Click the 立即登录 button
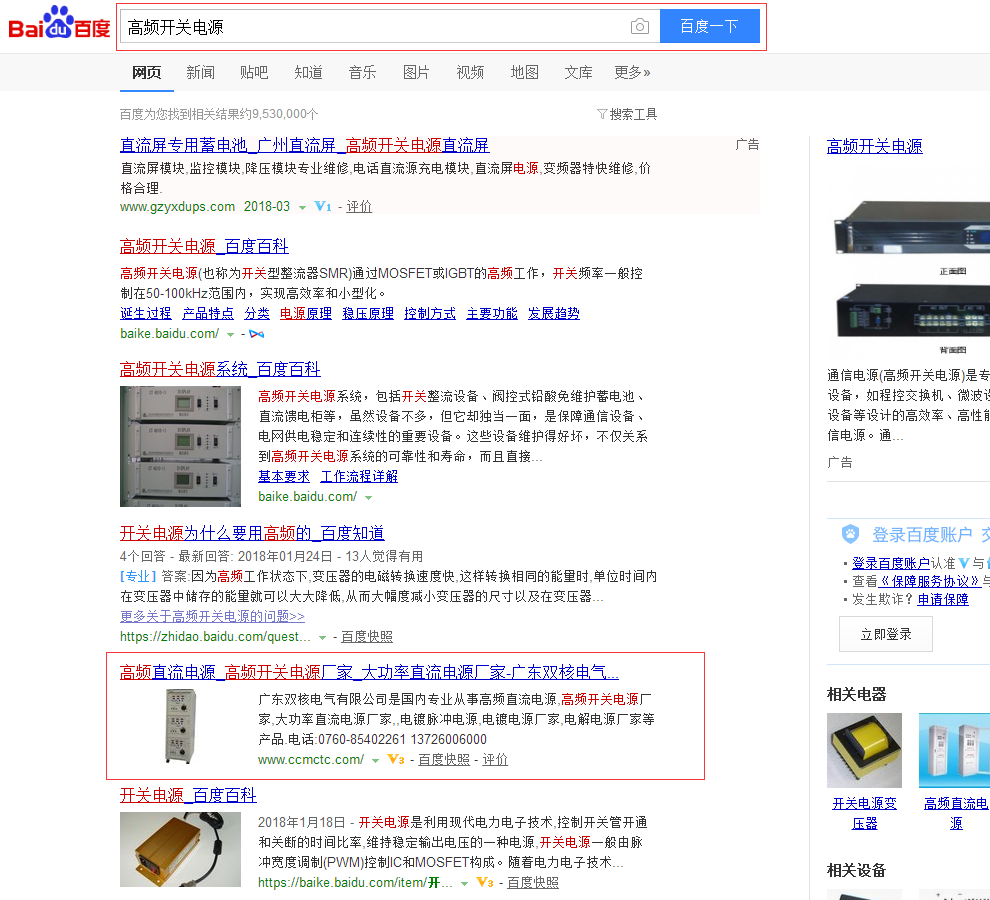The image size is (990, 900). coord(885,634)
